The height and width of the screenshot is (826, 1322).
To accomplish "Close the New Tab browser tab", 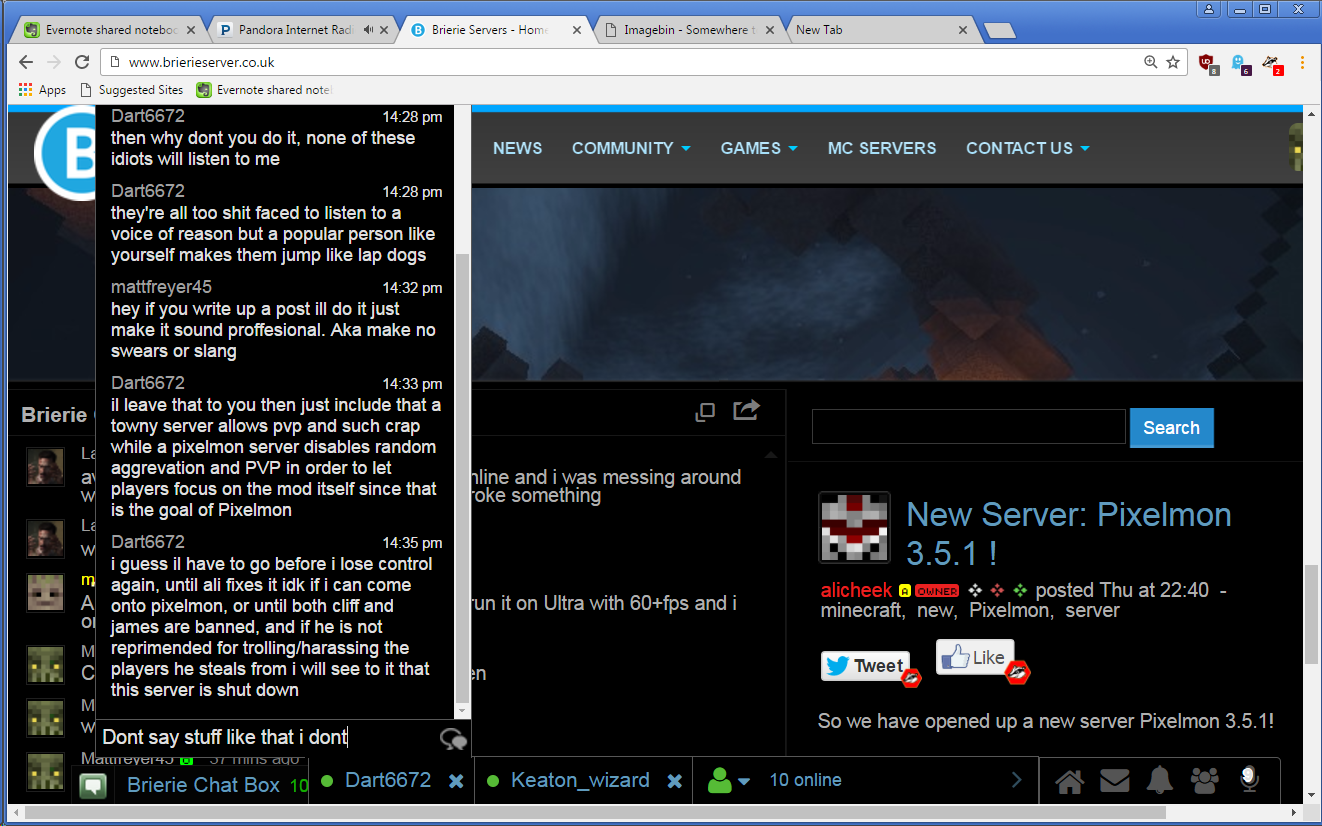I will [x=963, y=30].
